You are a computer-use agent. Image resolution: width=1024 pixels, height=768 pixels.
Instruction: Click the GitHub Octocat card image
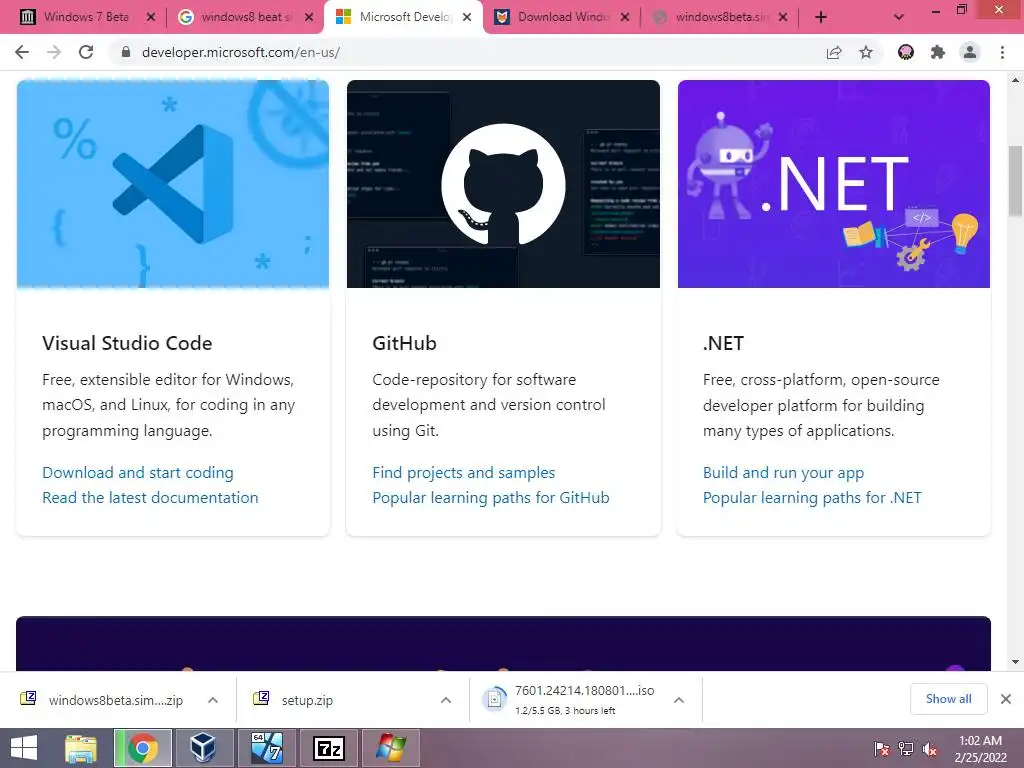coord(503,184)
